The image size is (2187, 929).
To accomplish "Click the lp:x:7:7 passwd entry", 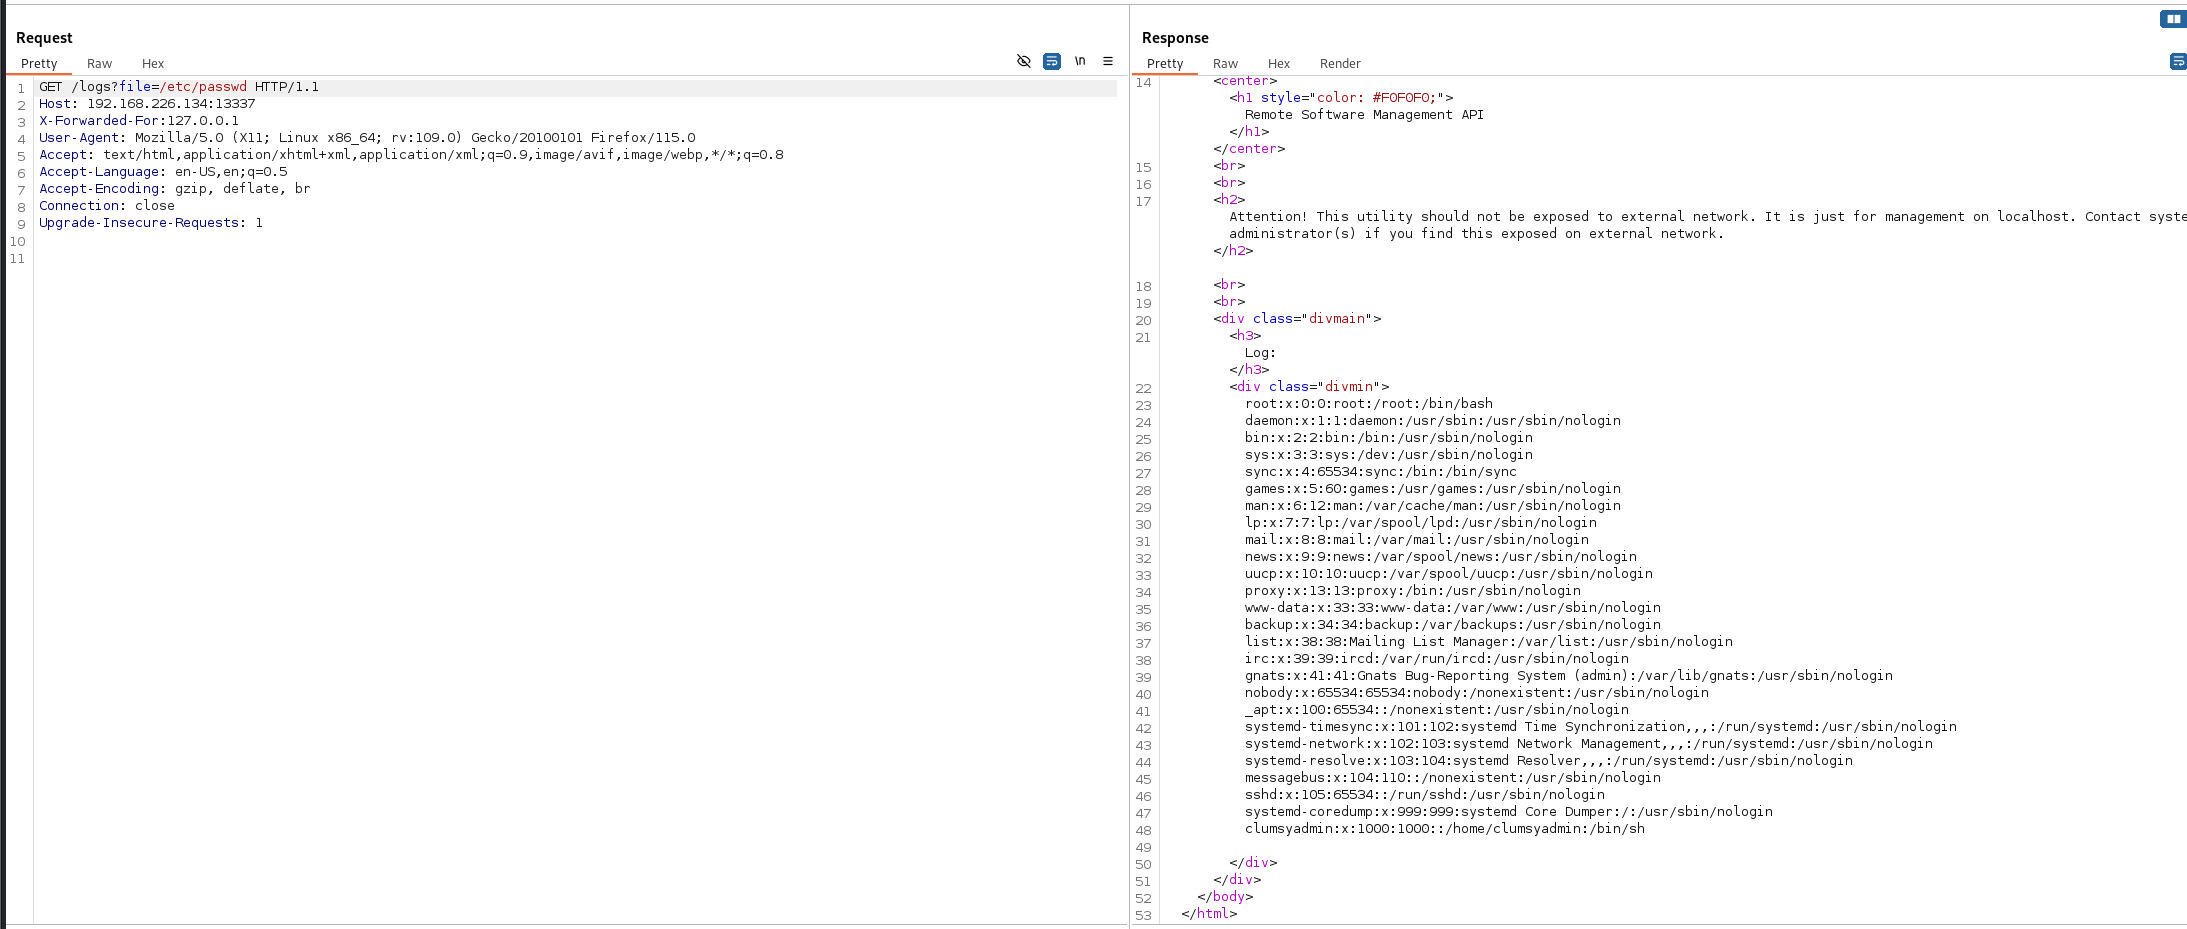I will click(1421, 523).
